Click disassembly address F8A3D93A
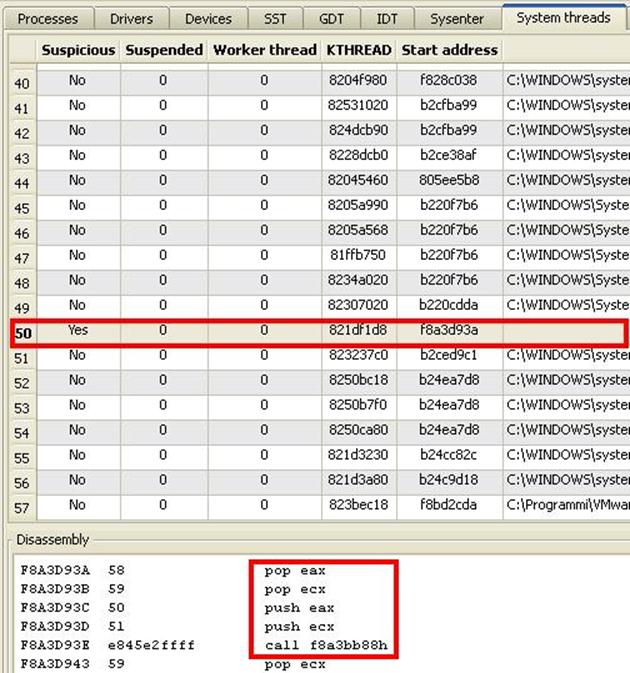Screen dimensions: 630x673 [55, 570]
